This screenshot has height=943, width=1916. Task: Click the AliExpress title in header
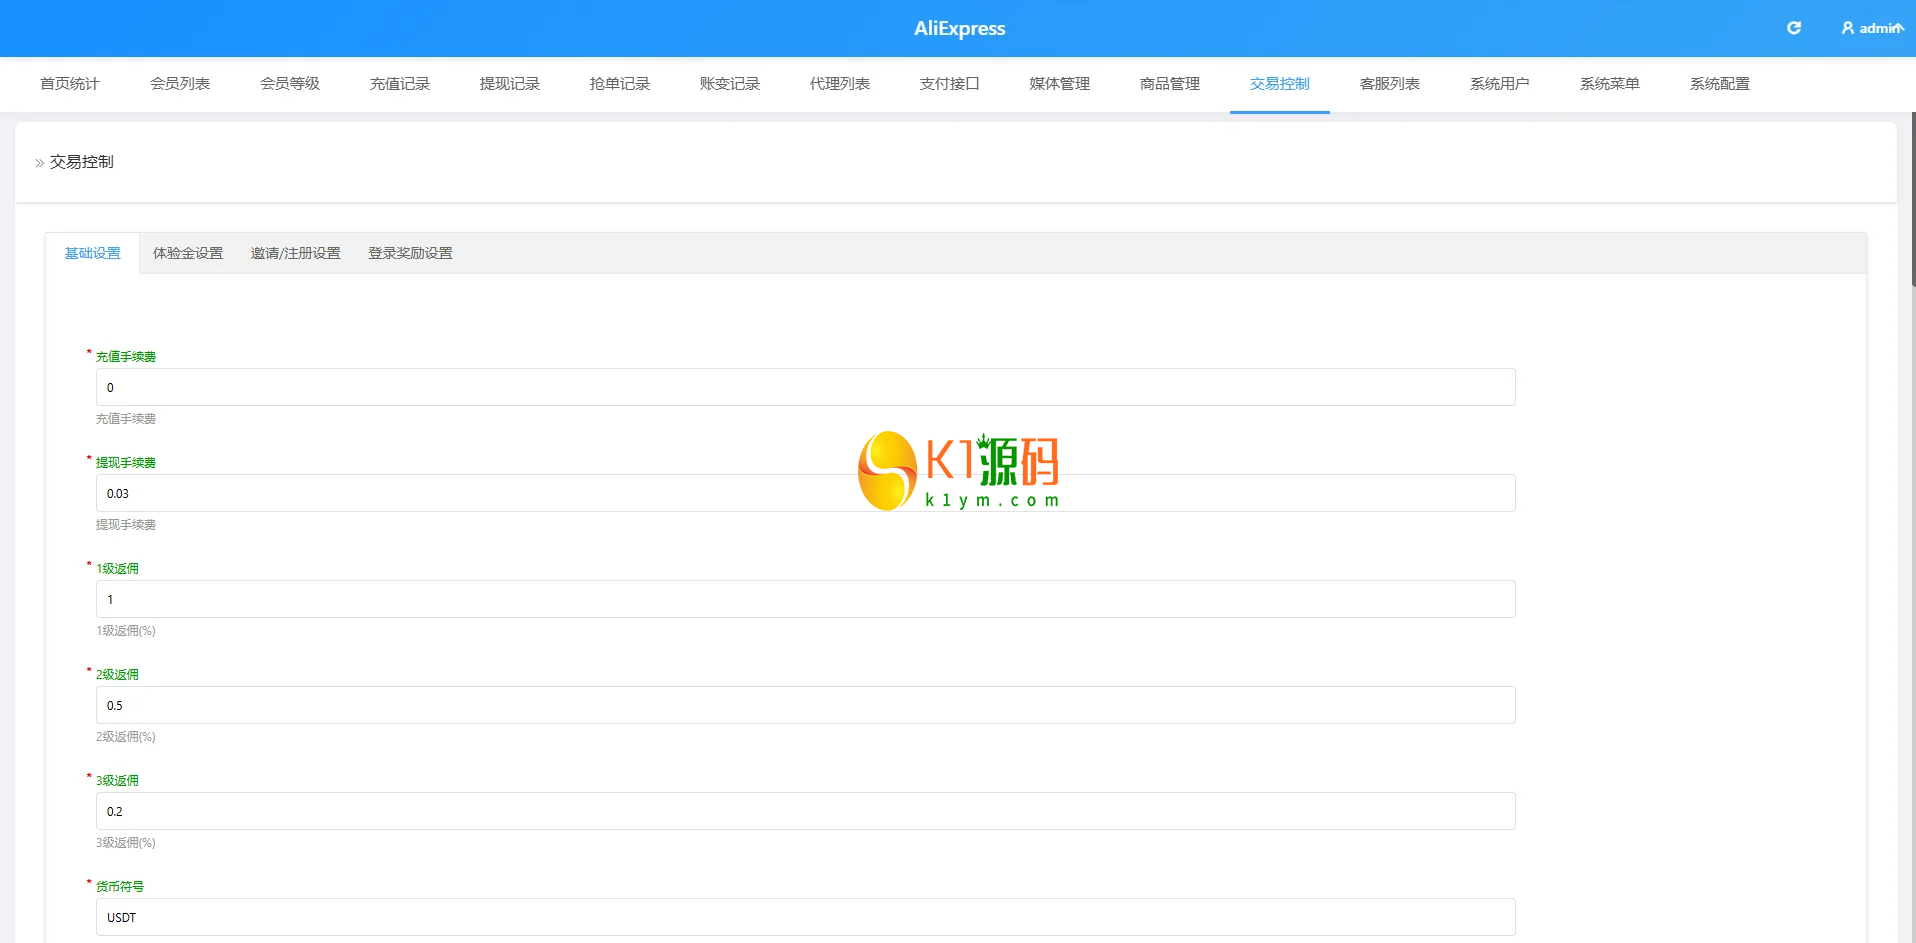pyautogui.click(x=959, y=28)
